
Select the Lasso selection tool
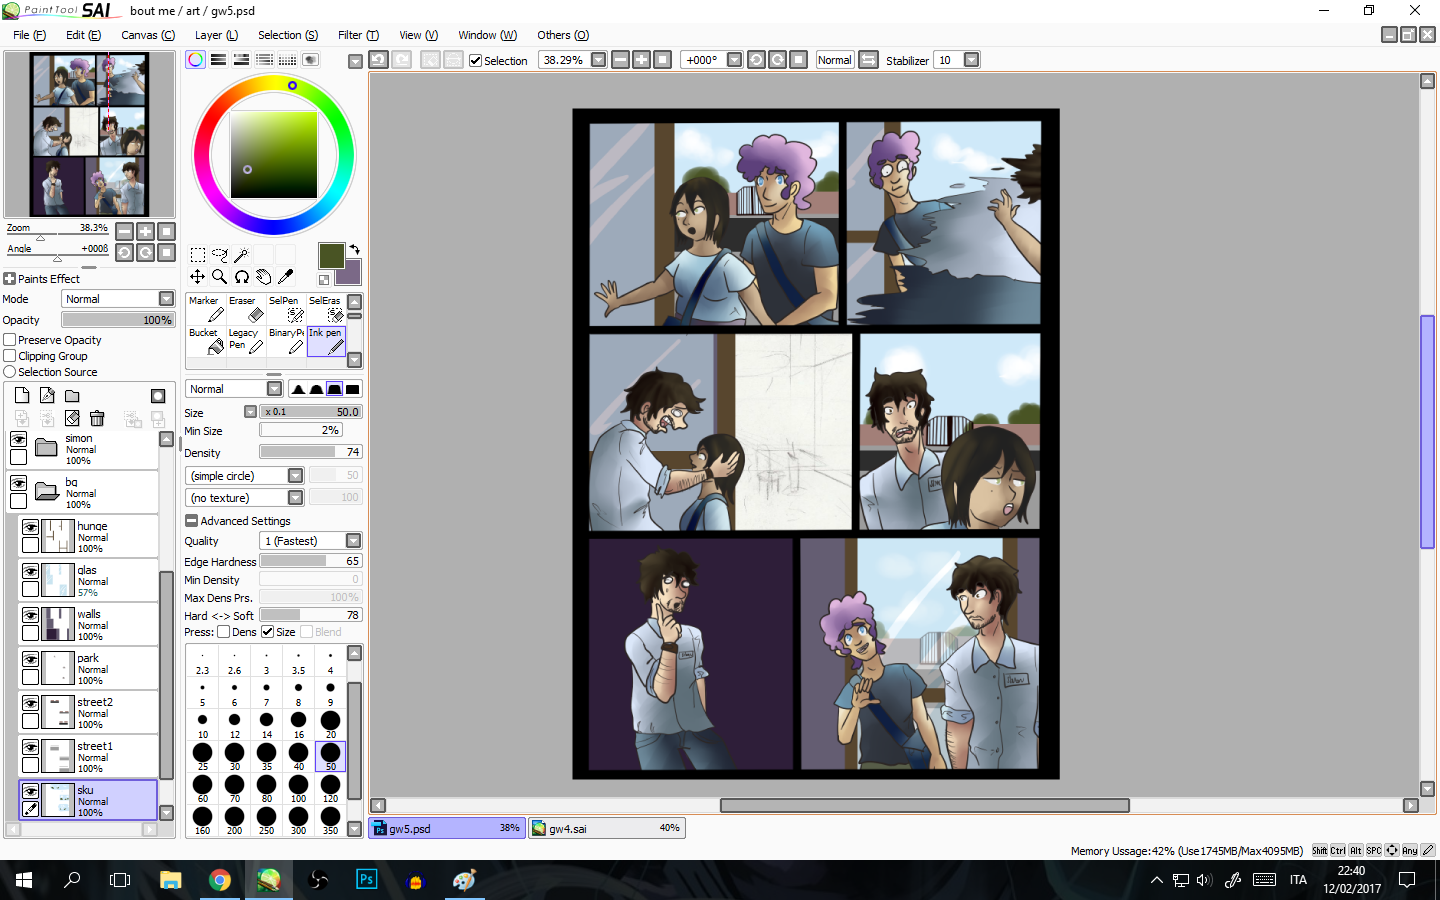(219, 255)
